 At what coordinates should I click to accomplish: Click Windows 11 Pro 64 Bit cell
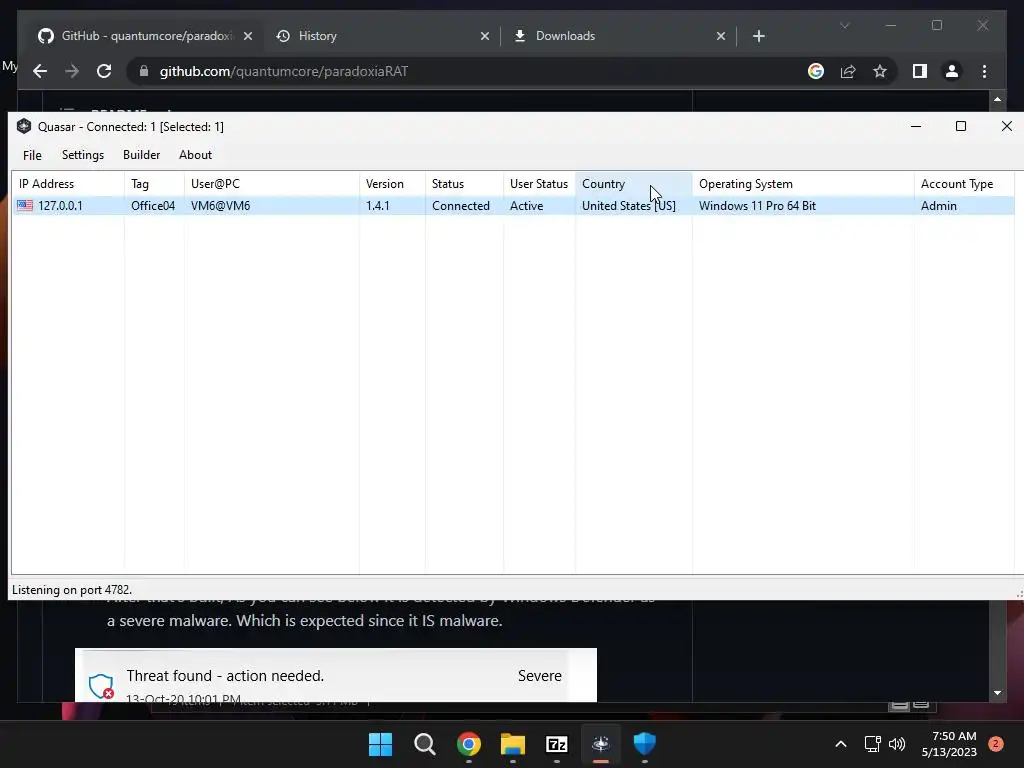758,206
